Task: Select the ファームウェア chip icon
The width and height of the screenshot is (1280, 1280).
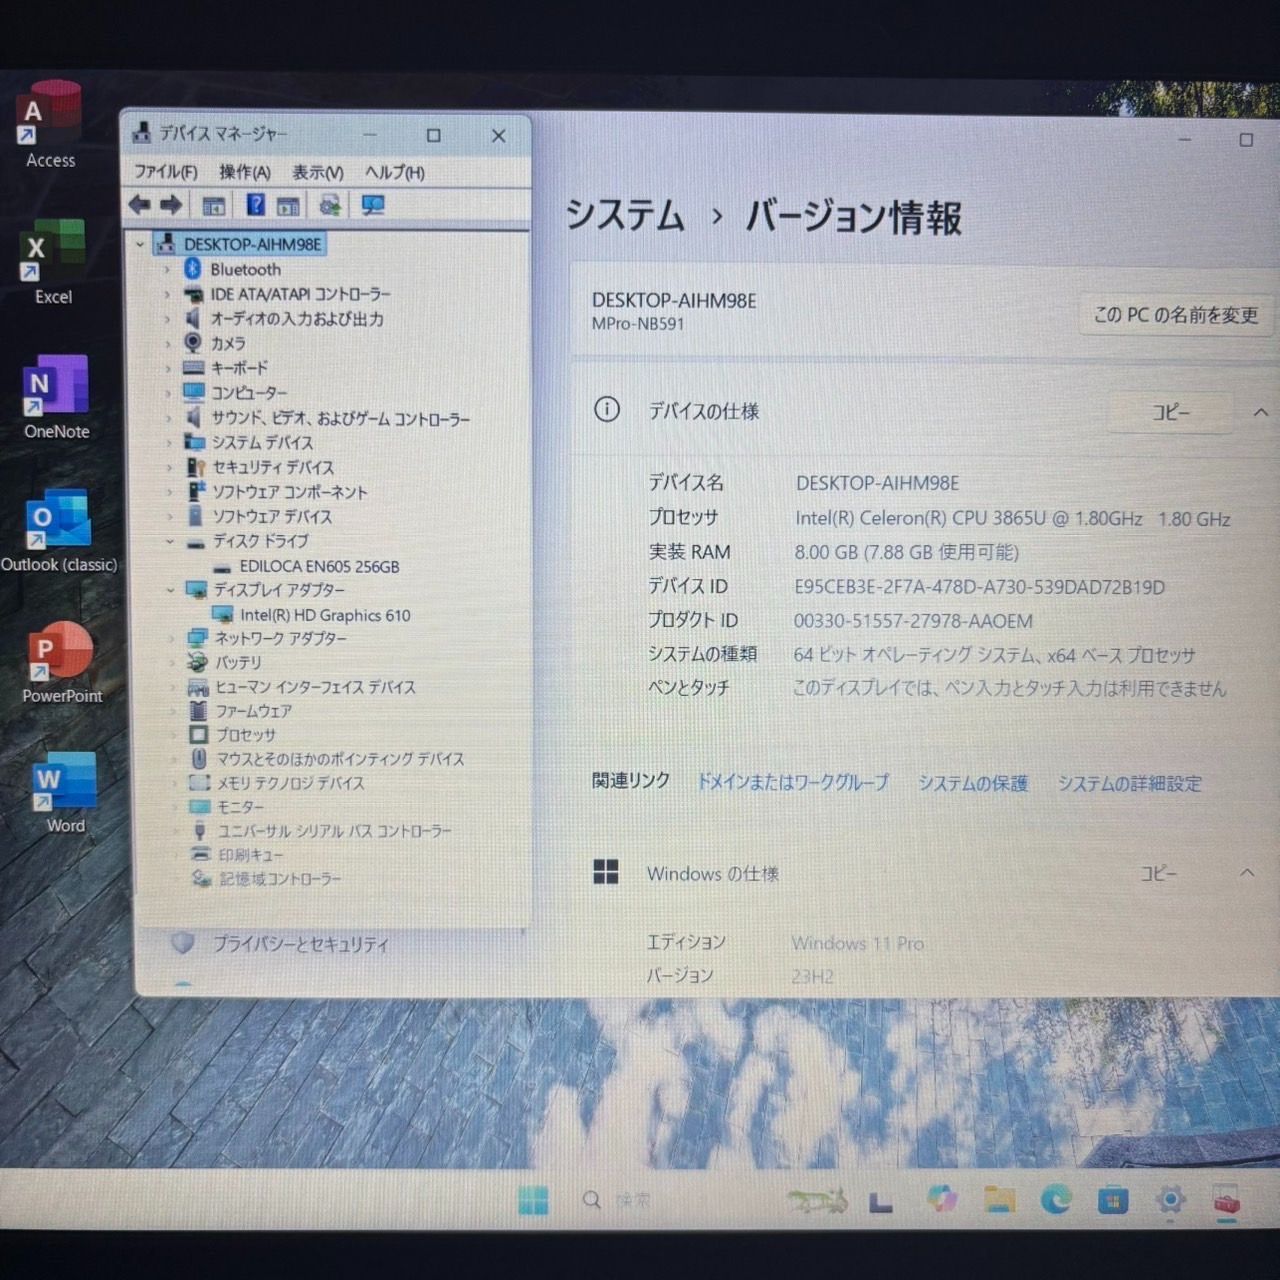Action: point(199,711)
